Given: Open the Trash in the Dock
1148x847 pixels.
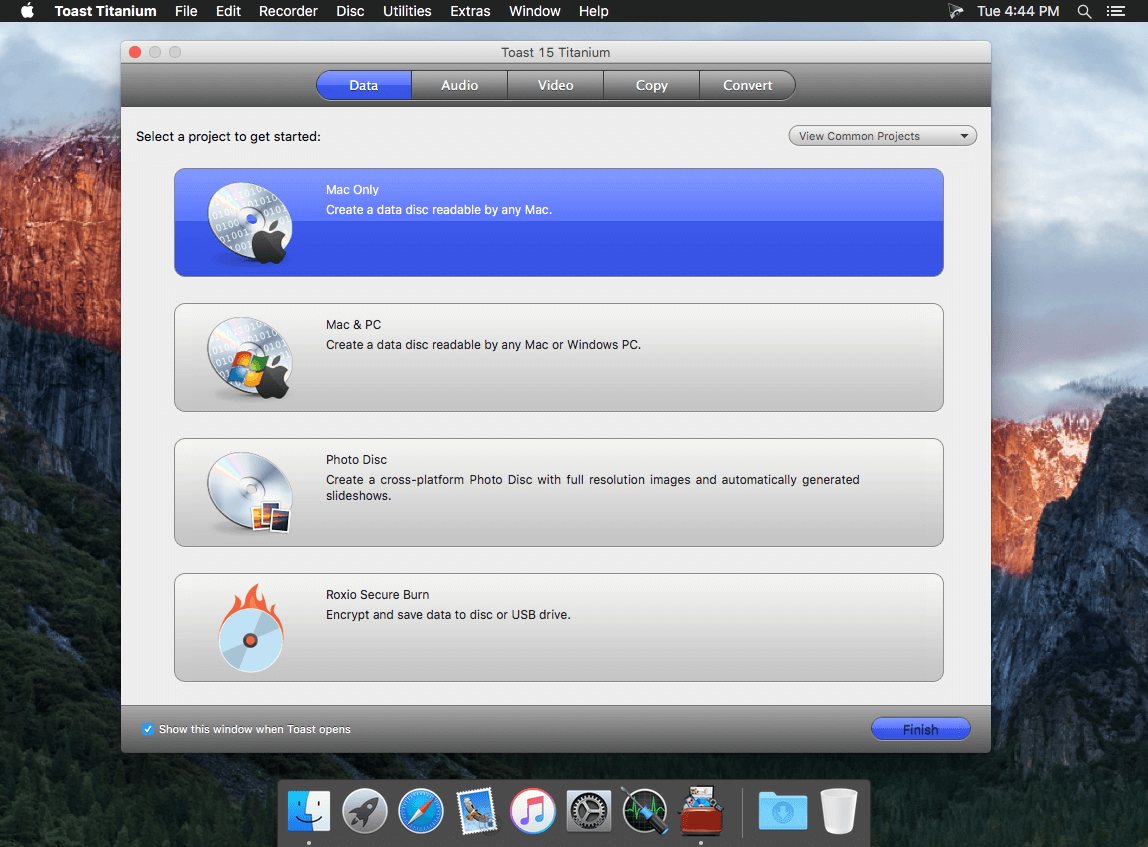Looking at the screenshot, I should click(839, 811).
